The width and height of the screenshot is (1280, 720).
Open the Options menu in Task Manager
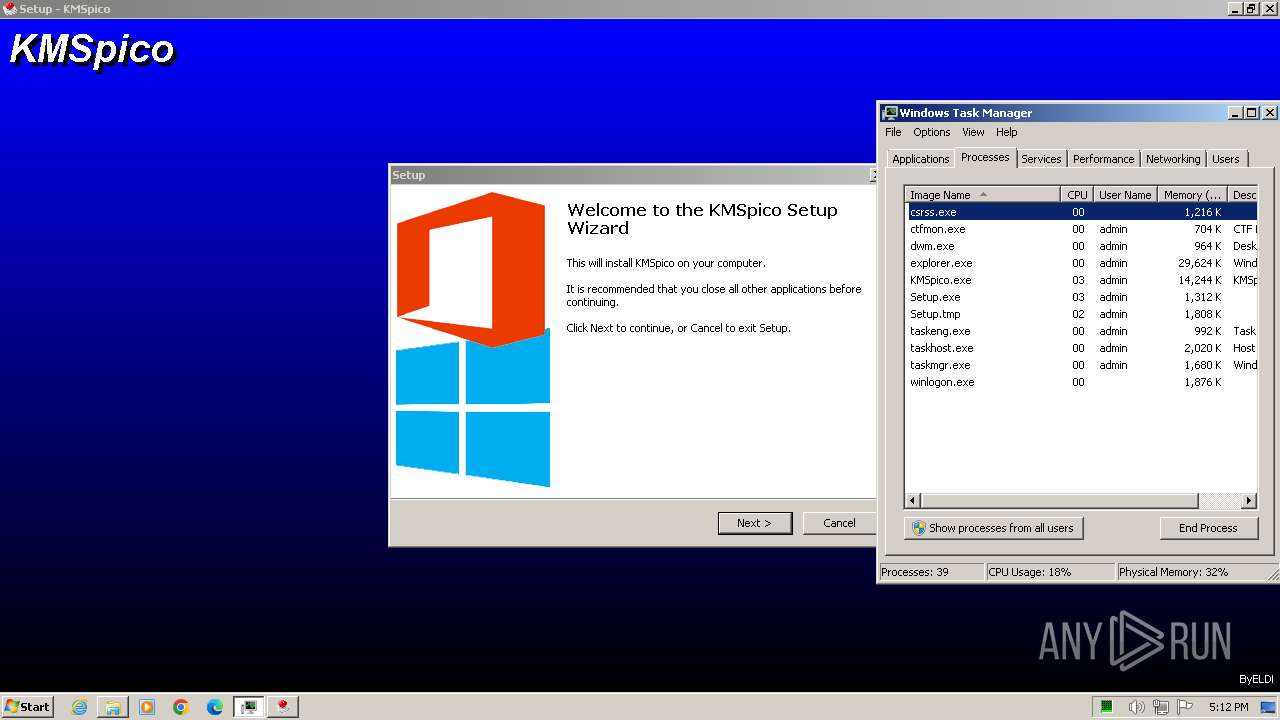931,132
